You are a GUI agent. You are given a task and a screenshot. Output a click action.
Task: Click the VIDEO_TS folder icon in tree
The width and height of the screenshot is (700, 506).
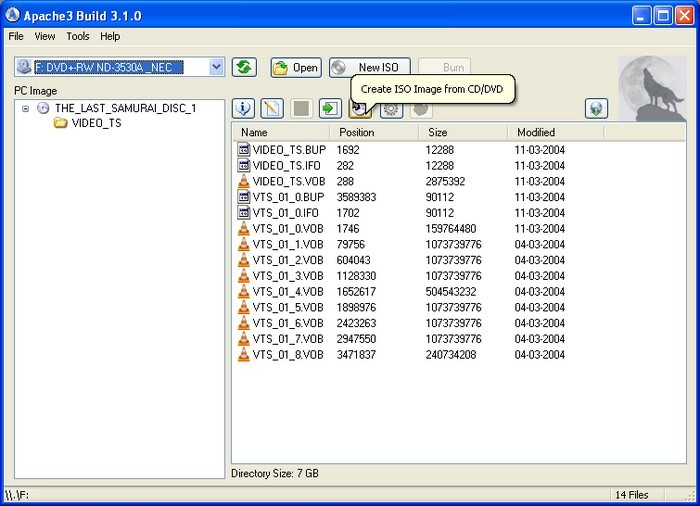[60, 123]
